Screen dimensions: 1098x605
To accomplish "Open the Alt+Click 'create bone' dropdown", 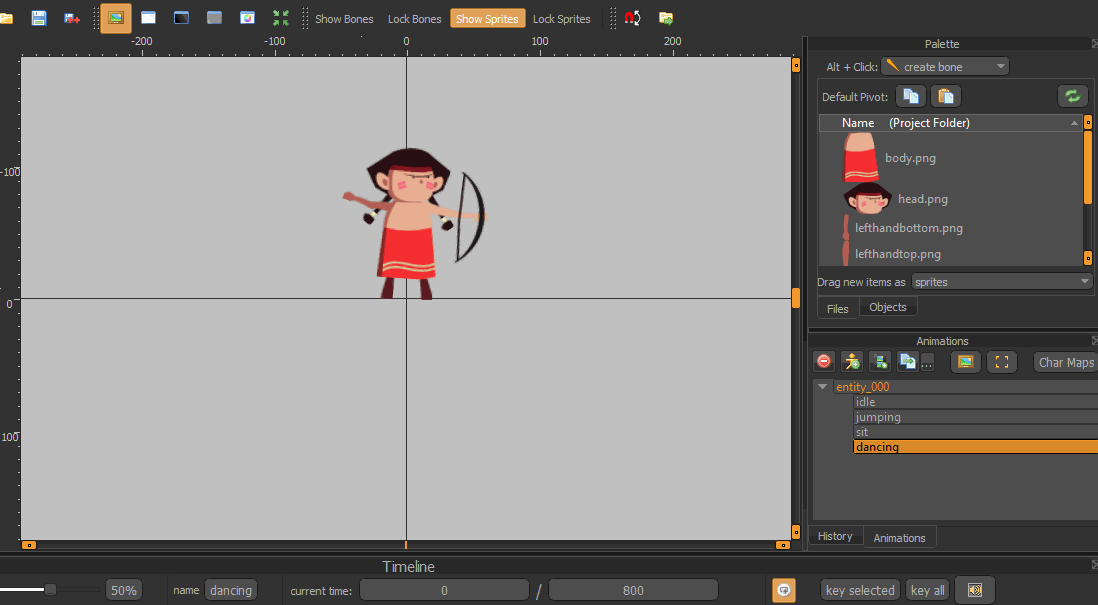I will [945, 67].
